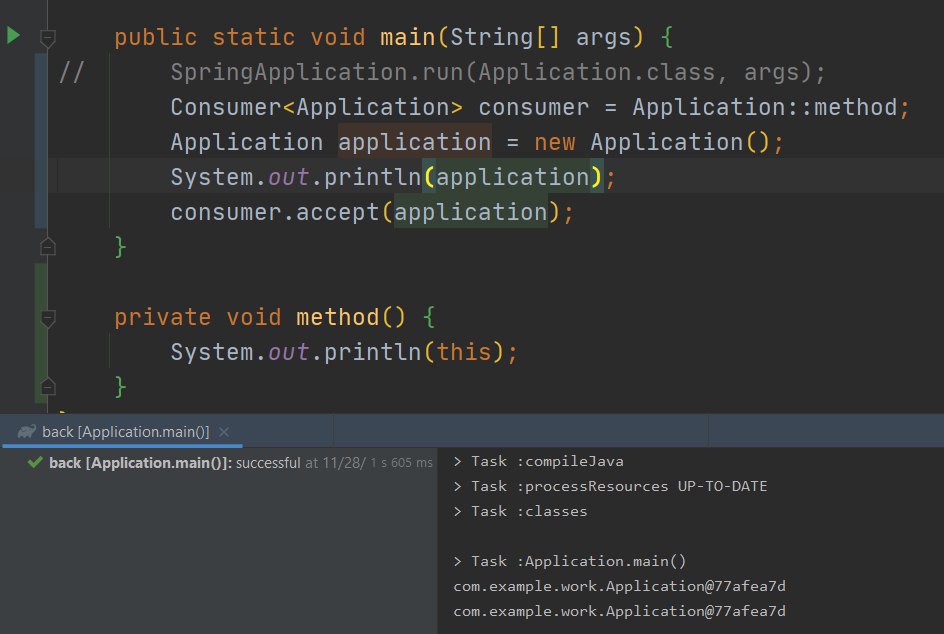This screenshot has height=634, width=944.
Task: Click '1 s 605 ms' duration text
Action: click(402, 463)
